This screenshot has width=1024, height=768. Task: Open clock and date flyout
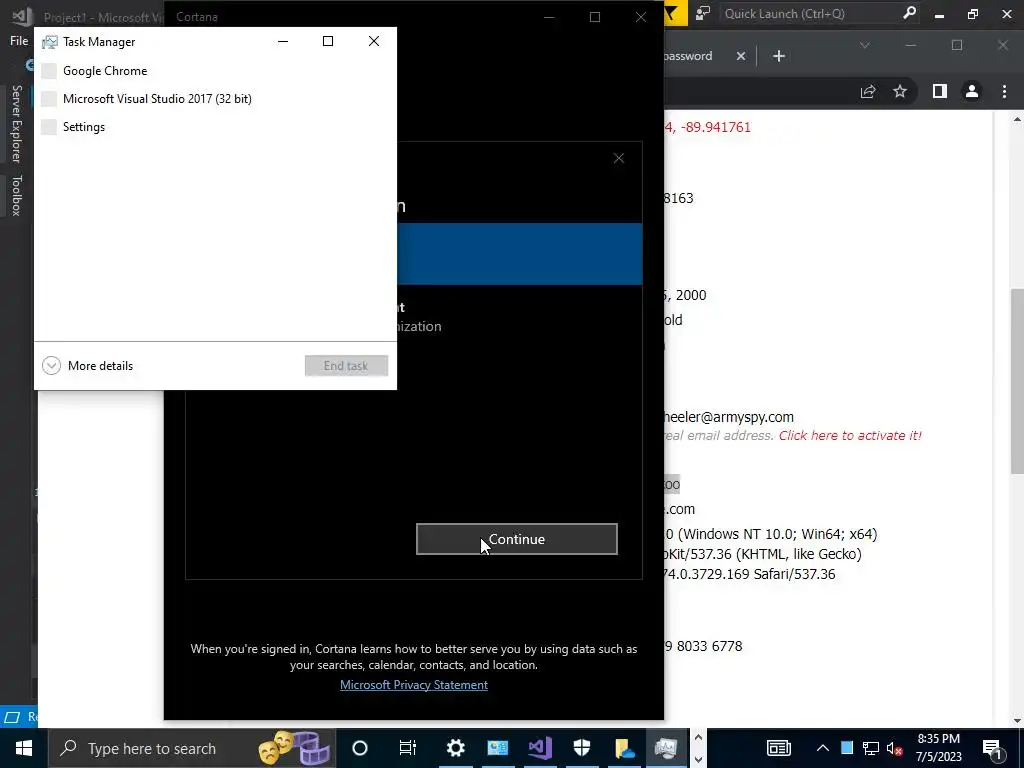point(938,748)
